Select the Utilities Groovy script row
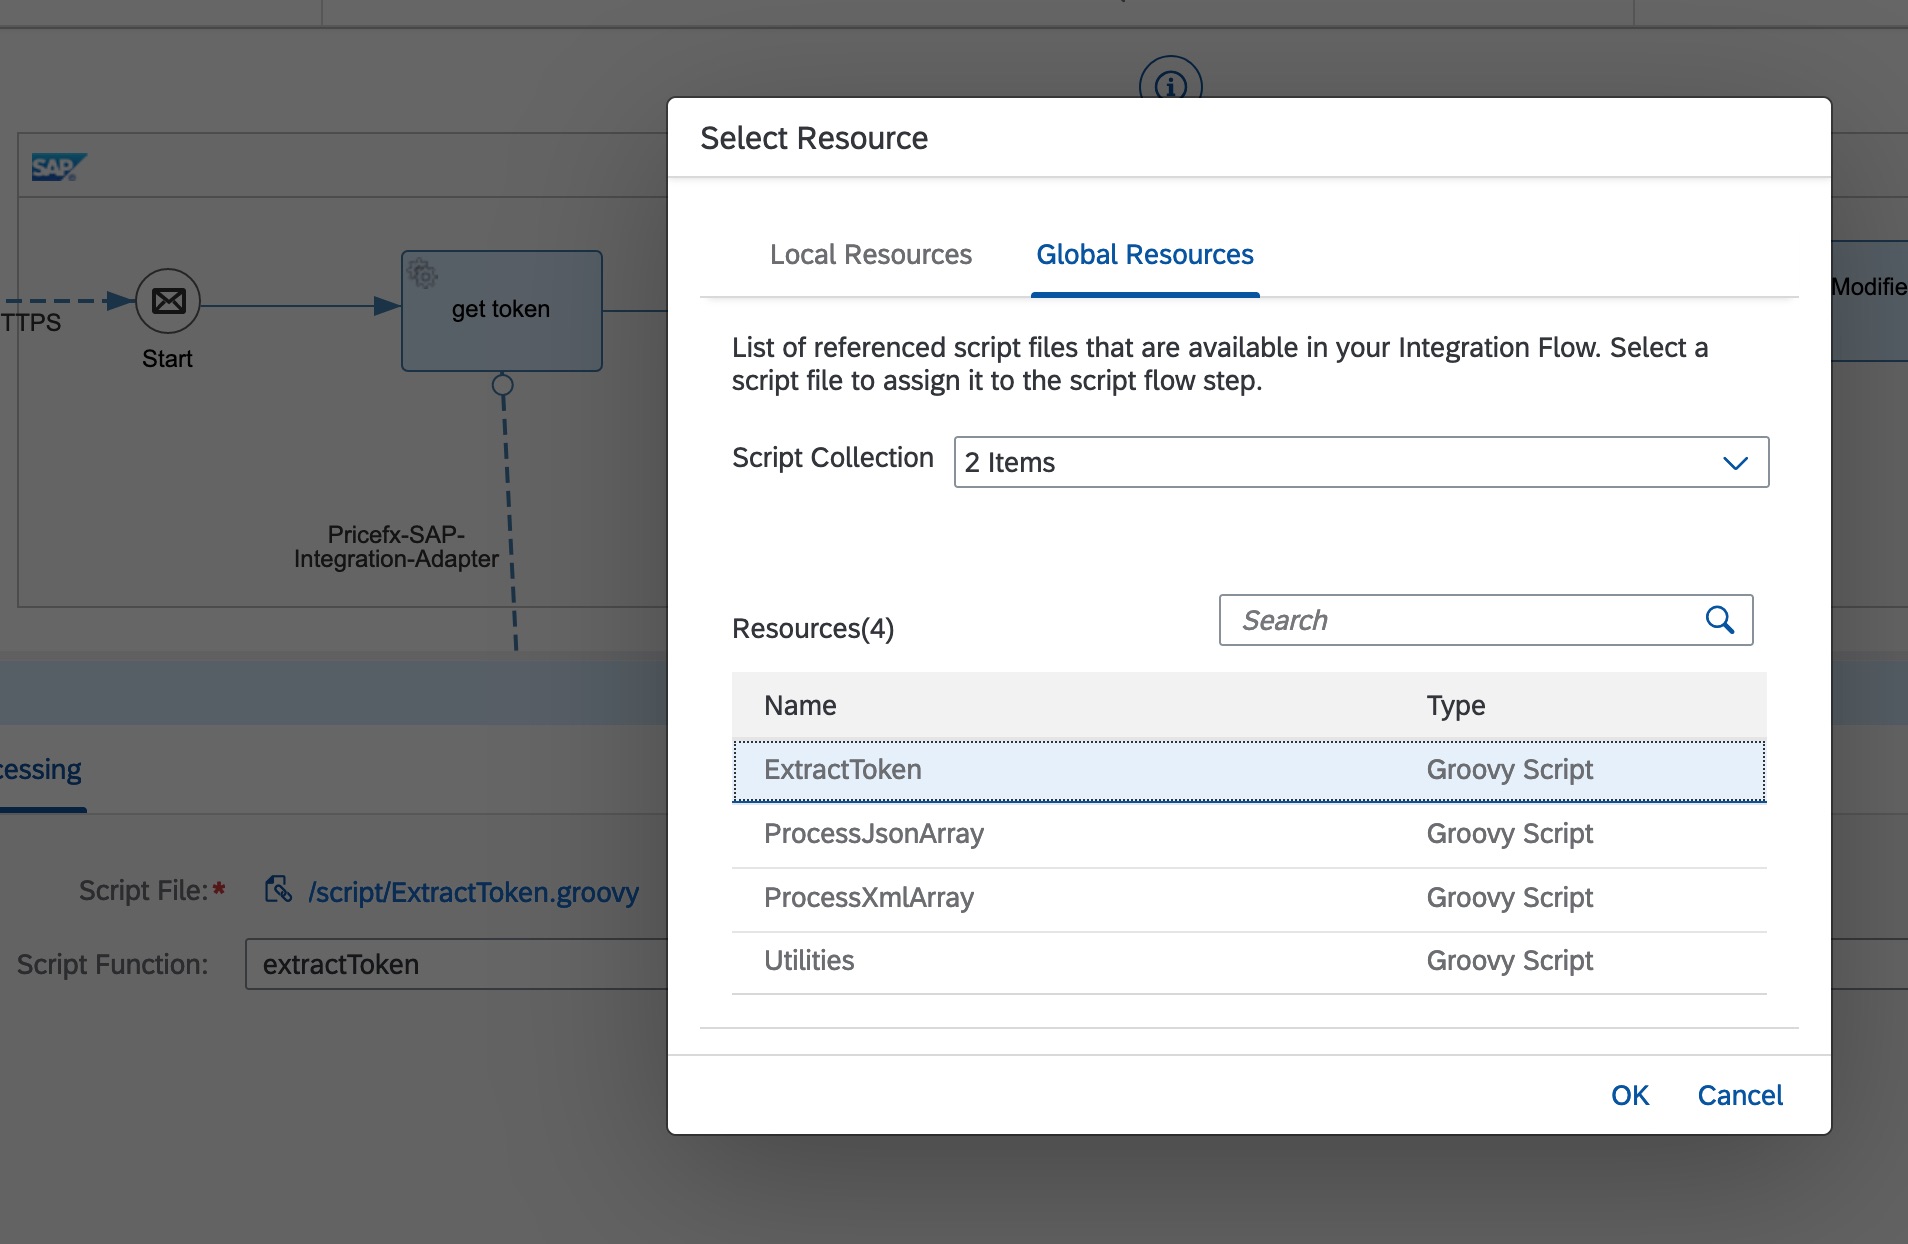This screenshot has width=1908, height=1244. 1248,961
